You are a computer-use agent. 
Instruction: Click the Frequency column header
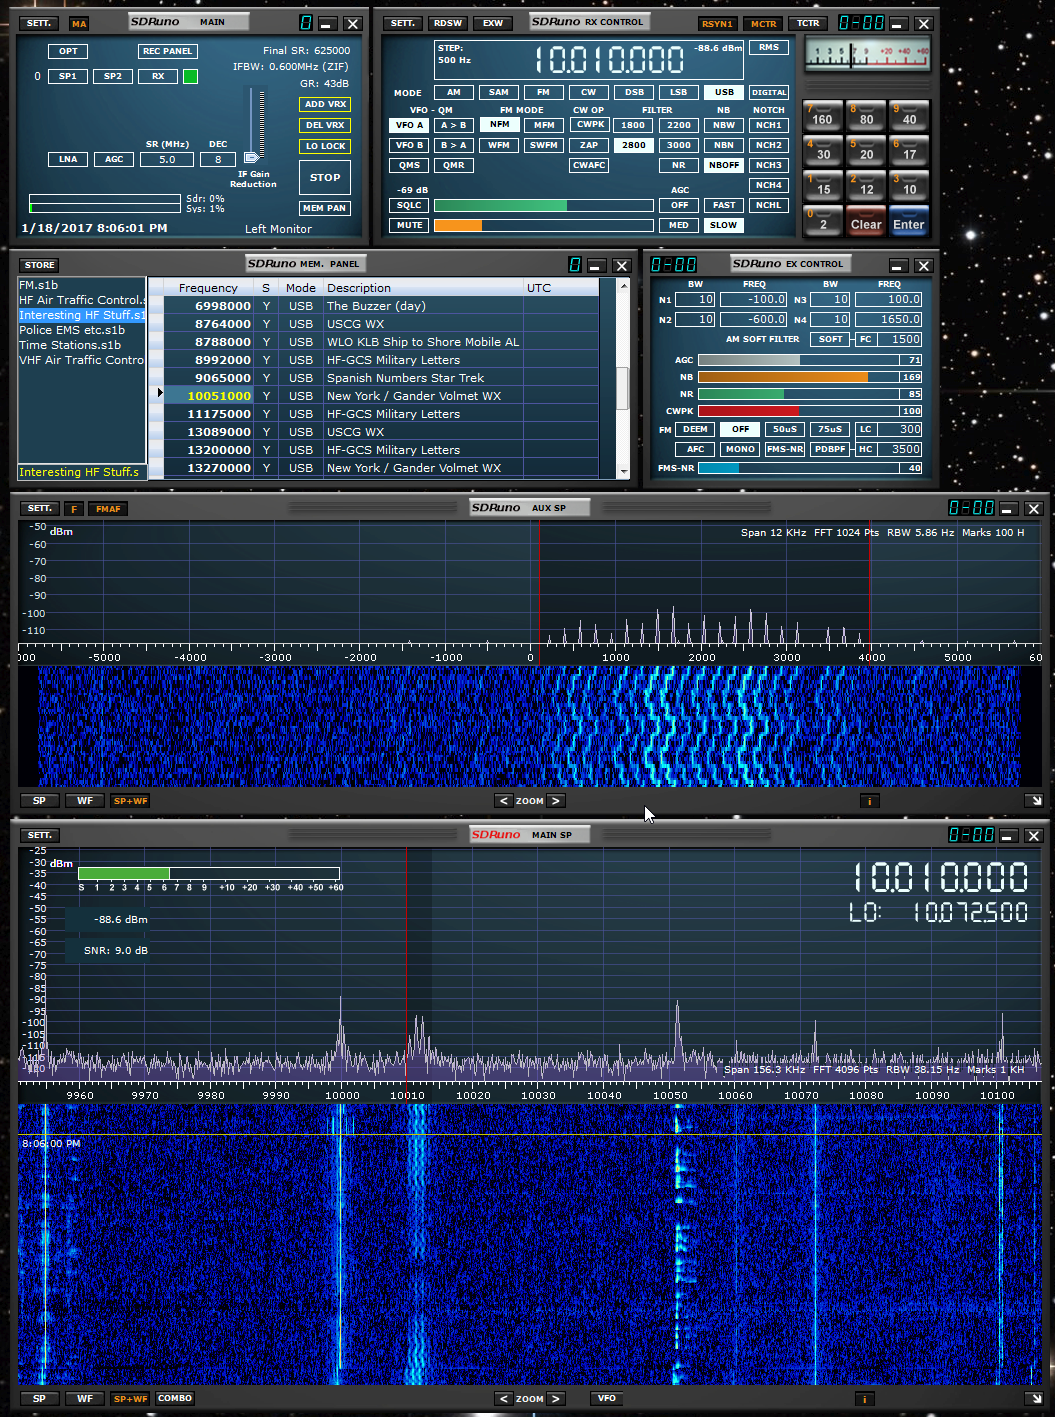208,288
